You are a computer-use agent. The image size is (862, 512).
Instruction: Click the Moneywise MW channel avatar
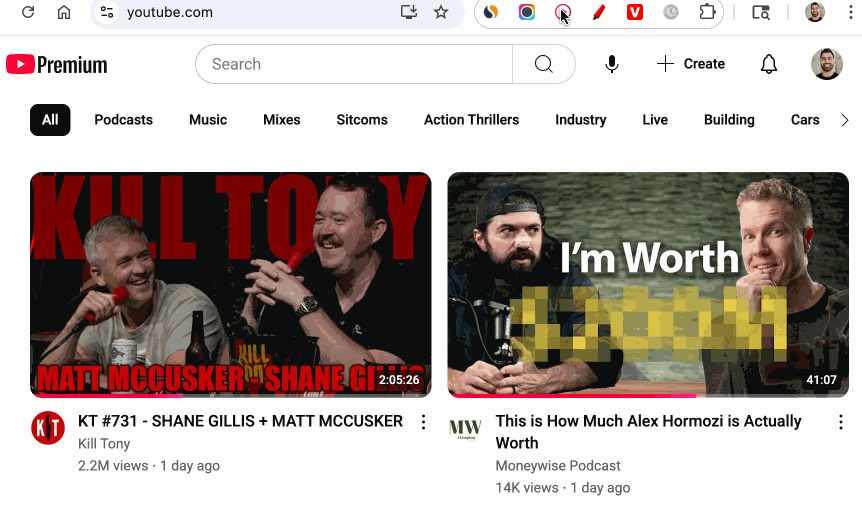(x=465, y=428)
